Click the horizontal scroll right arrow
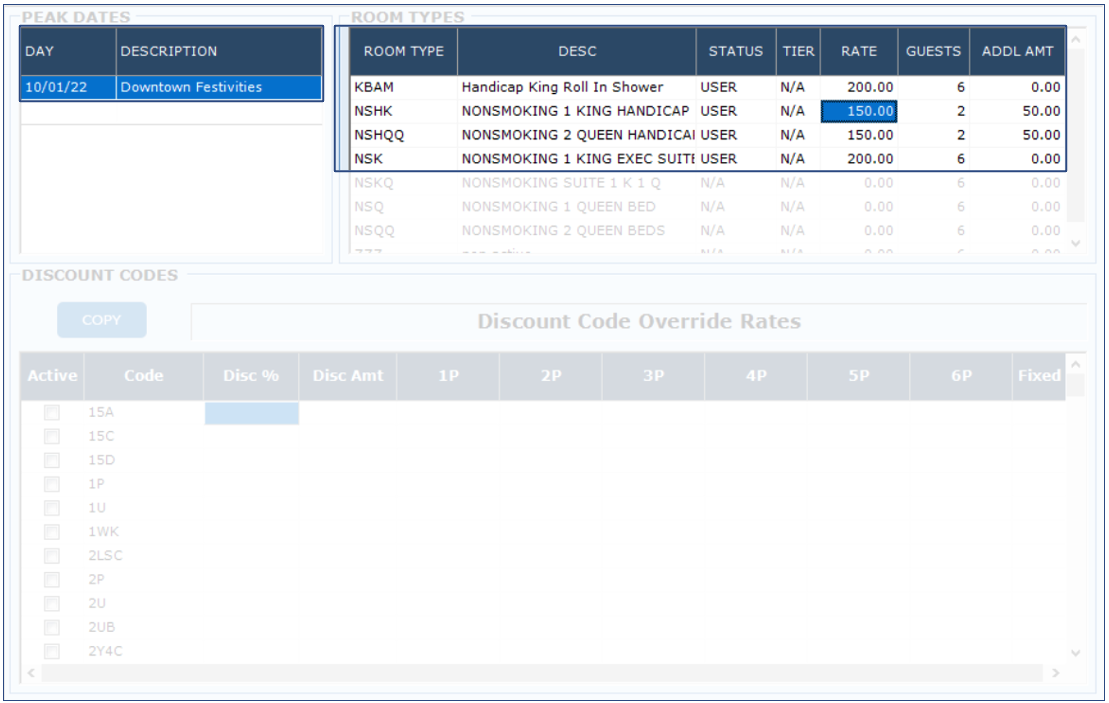This screenshot has height=703, width=1109. (1056, 674)
